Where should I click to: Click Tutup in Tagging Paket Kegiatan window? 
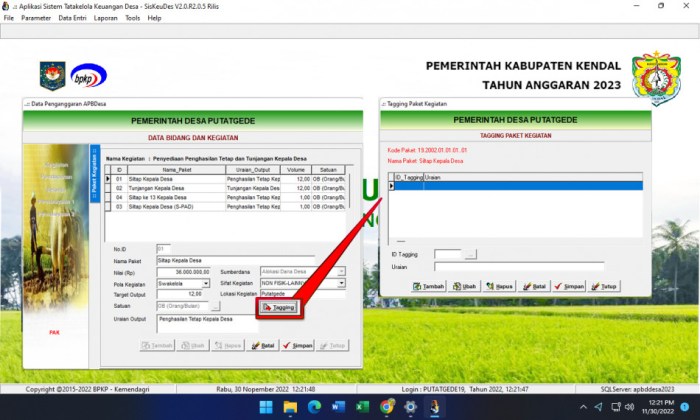click(x=604, y=286)
